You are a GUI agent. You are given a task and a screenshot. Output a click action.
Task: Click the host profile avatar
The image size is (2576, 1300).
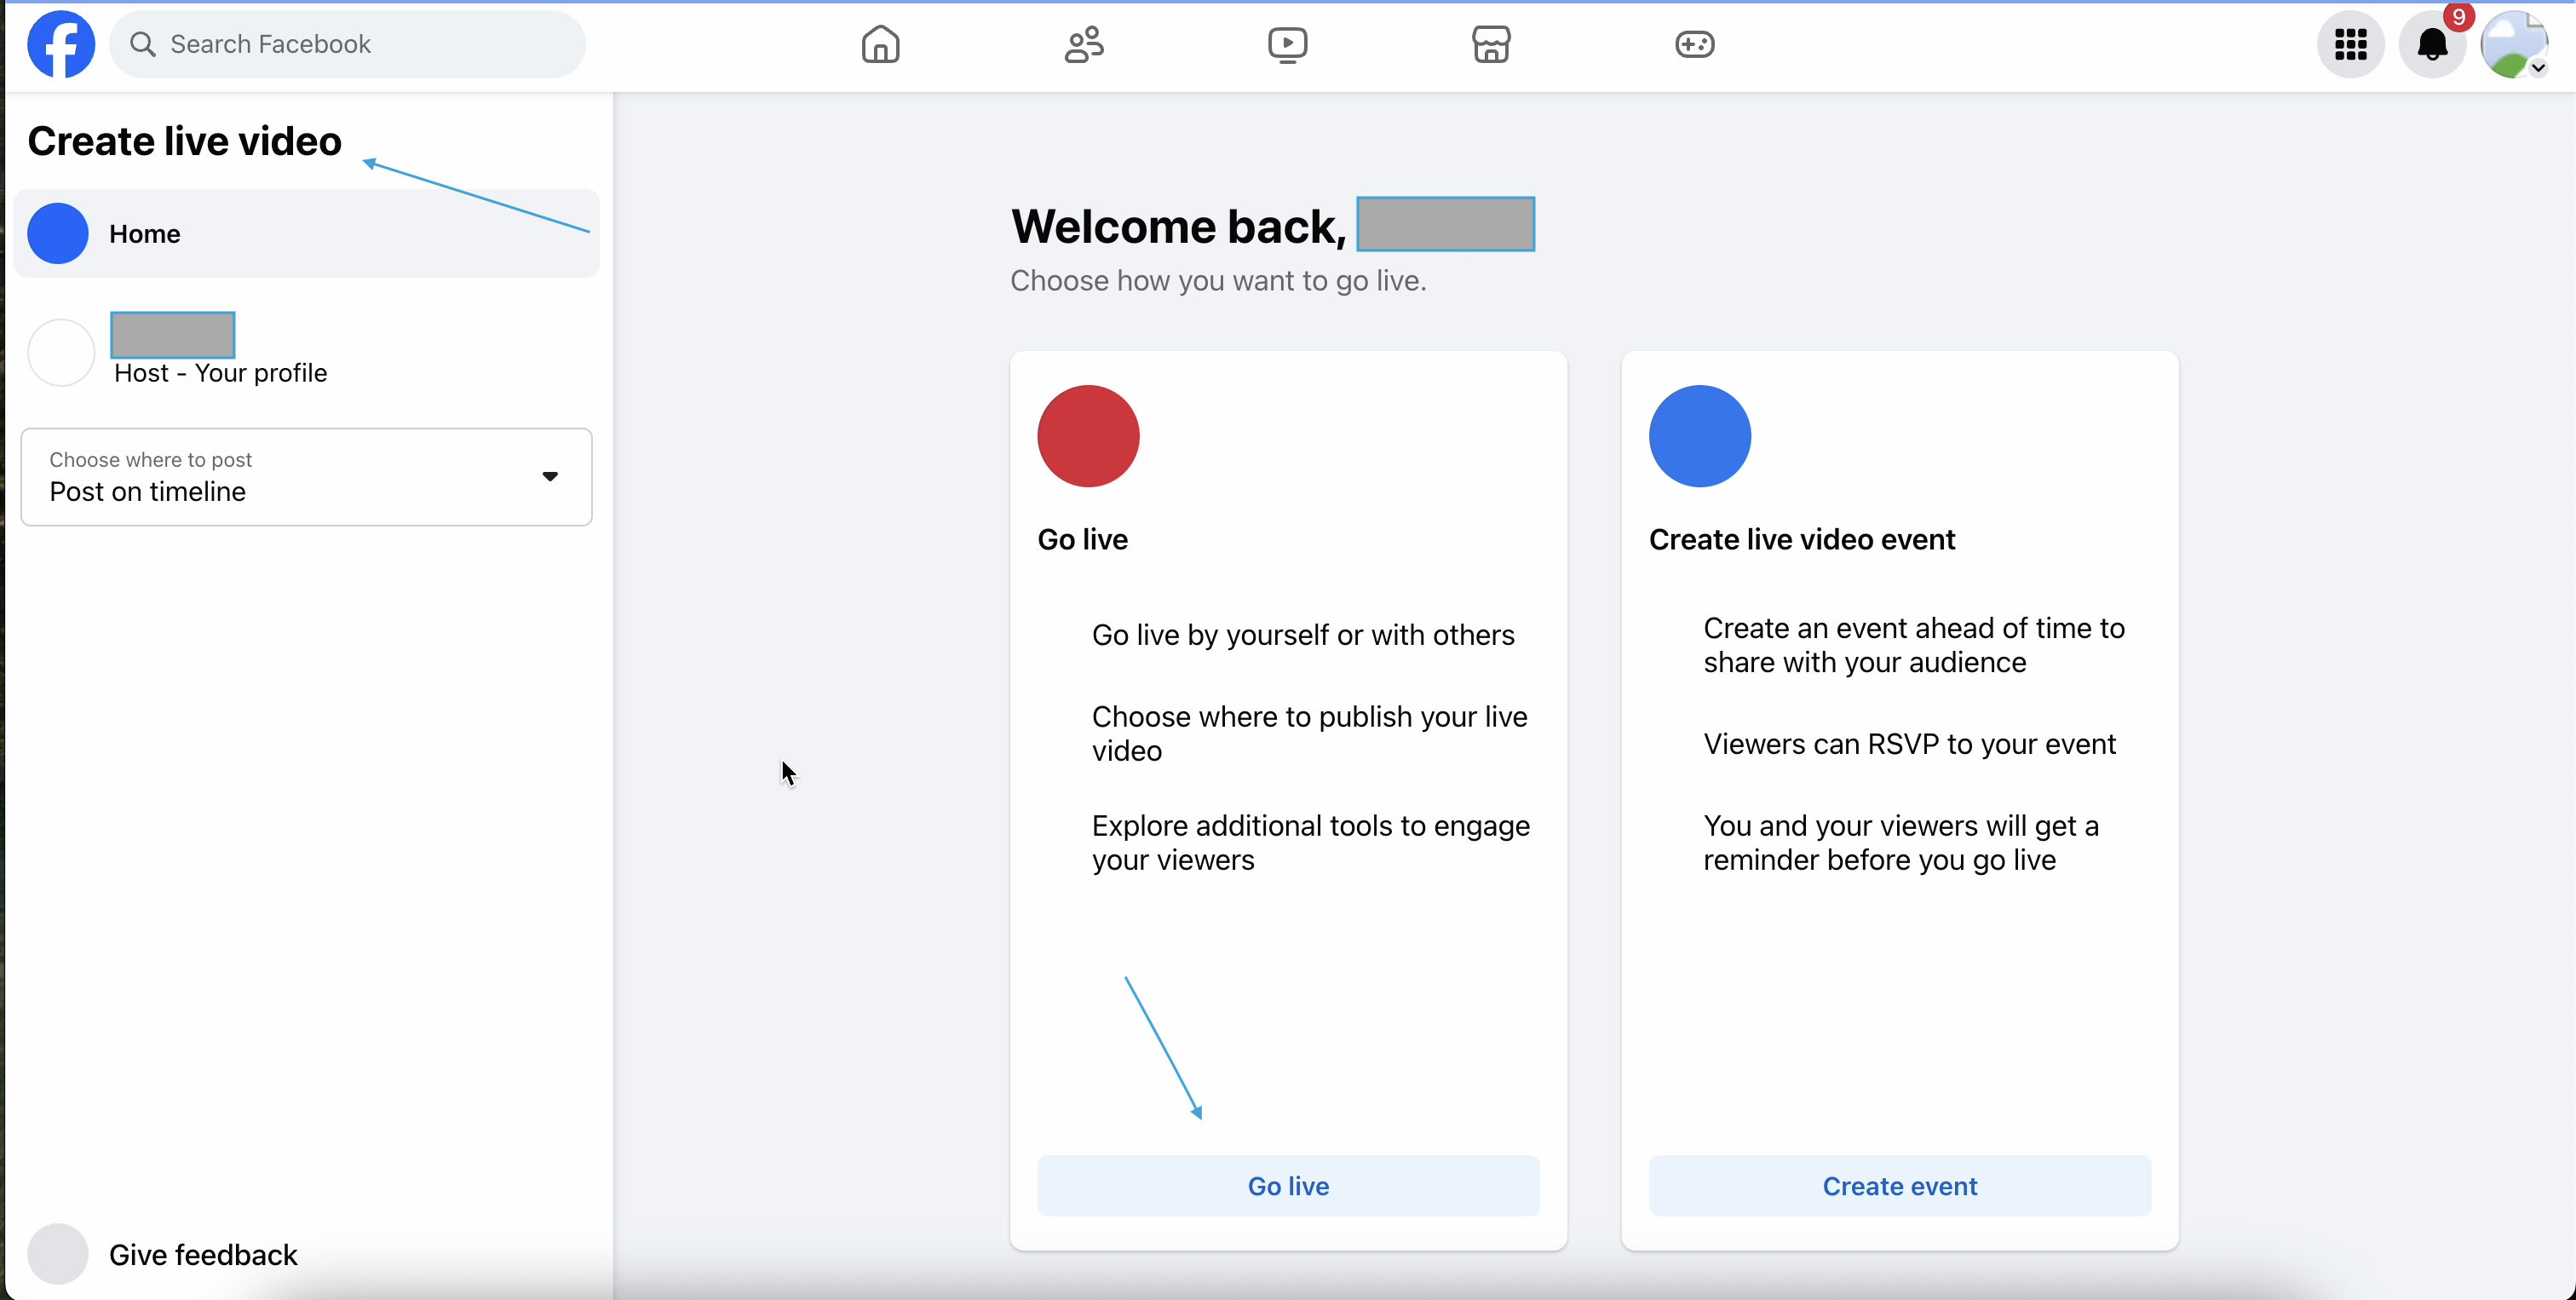coord(61,352)
